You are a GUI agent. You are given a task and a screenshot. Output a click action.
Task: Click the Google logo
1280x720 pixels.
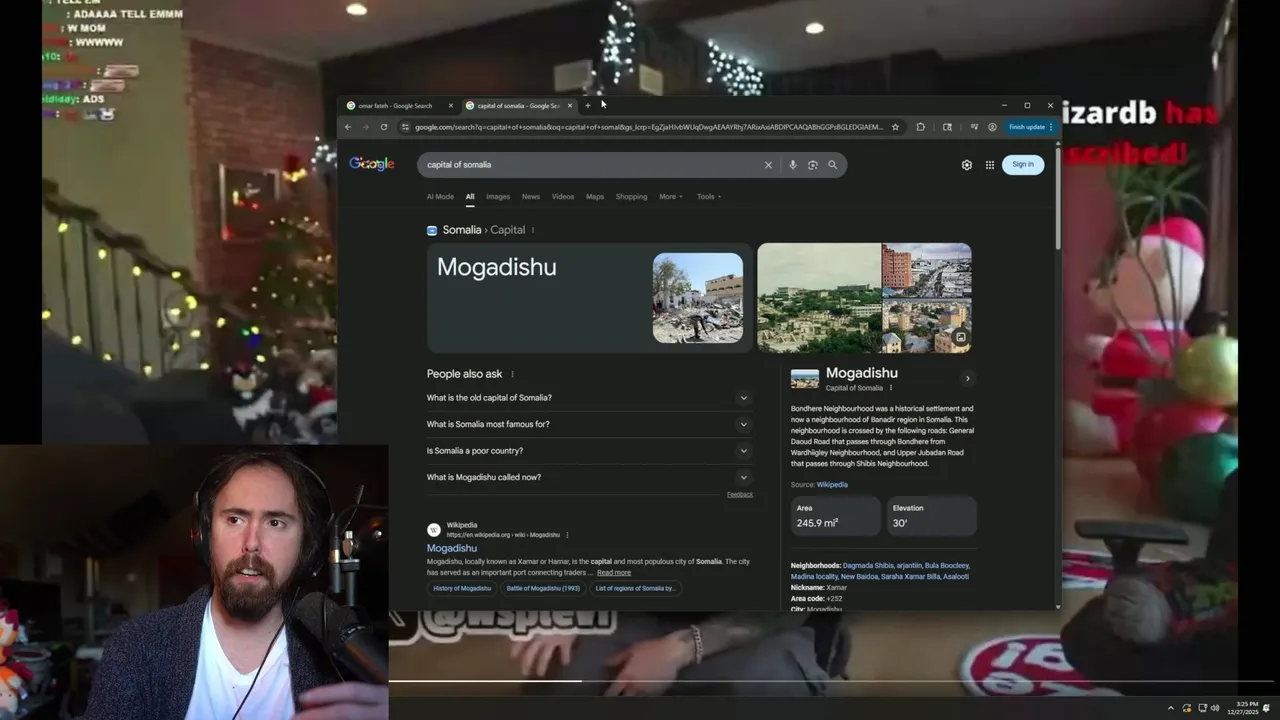point(372,164)
